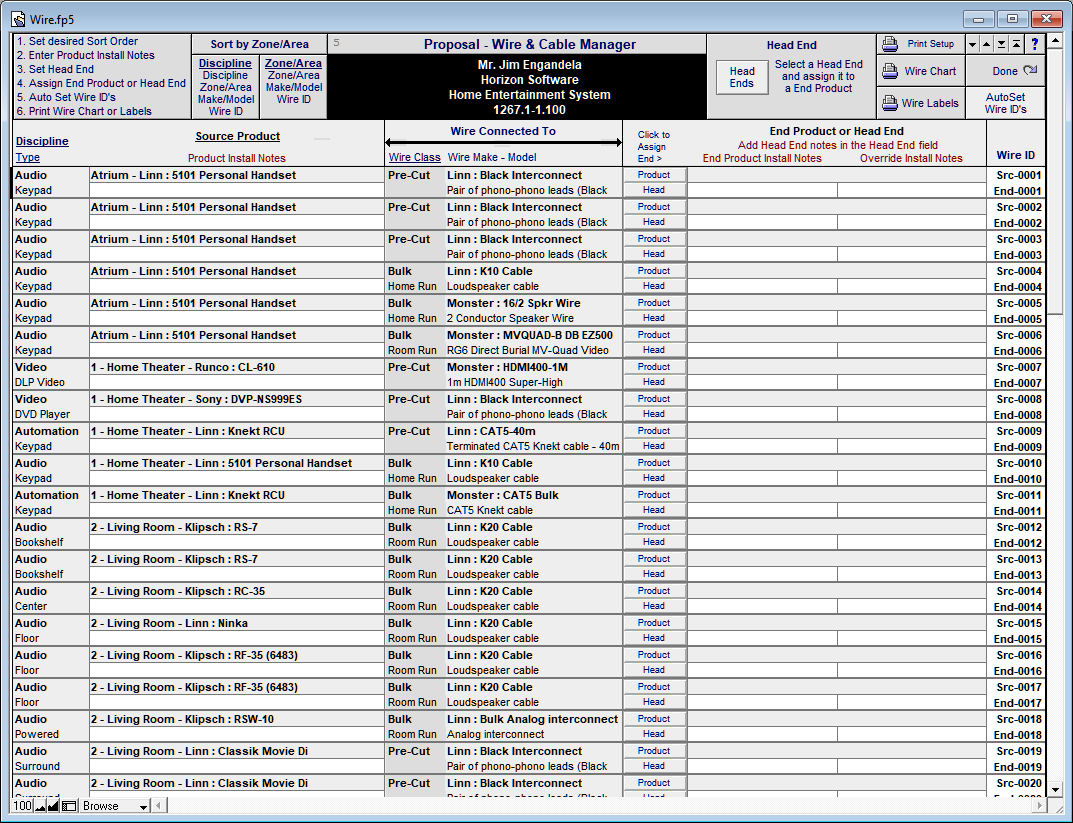This screenshot has height=823, width=1073.
Task: Sort by Discipline column header link
Action: pos(225,63)
